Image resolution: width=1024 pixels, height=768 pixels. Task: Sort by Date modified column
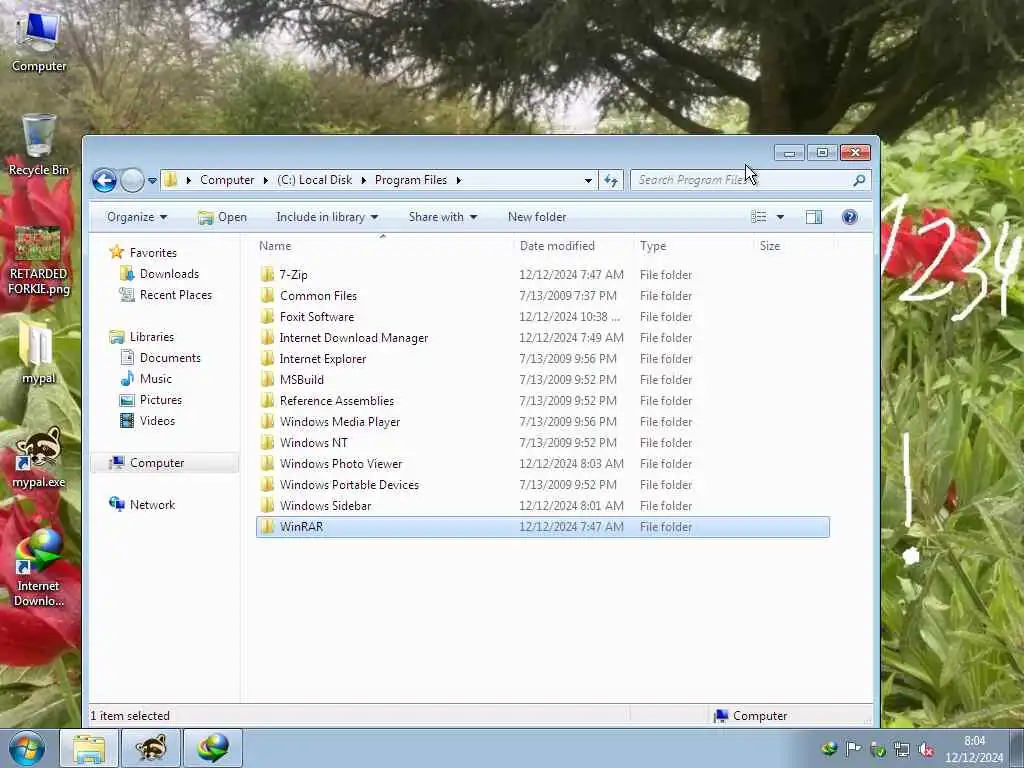(573, 246)
